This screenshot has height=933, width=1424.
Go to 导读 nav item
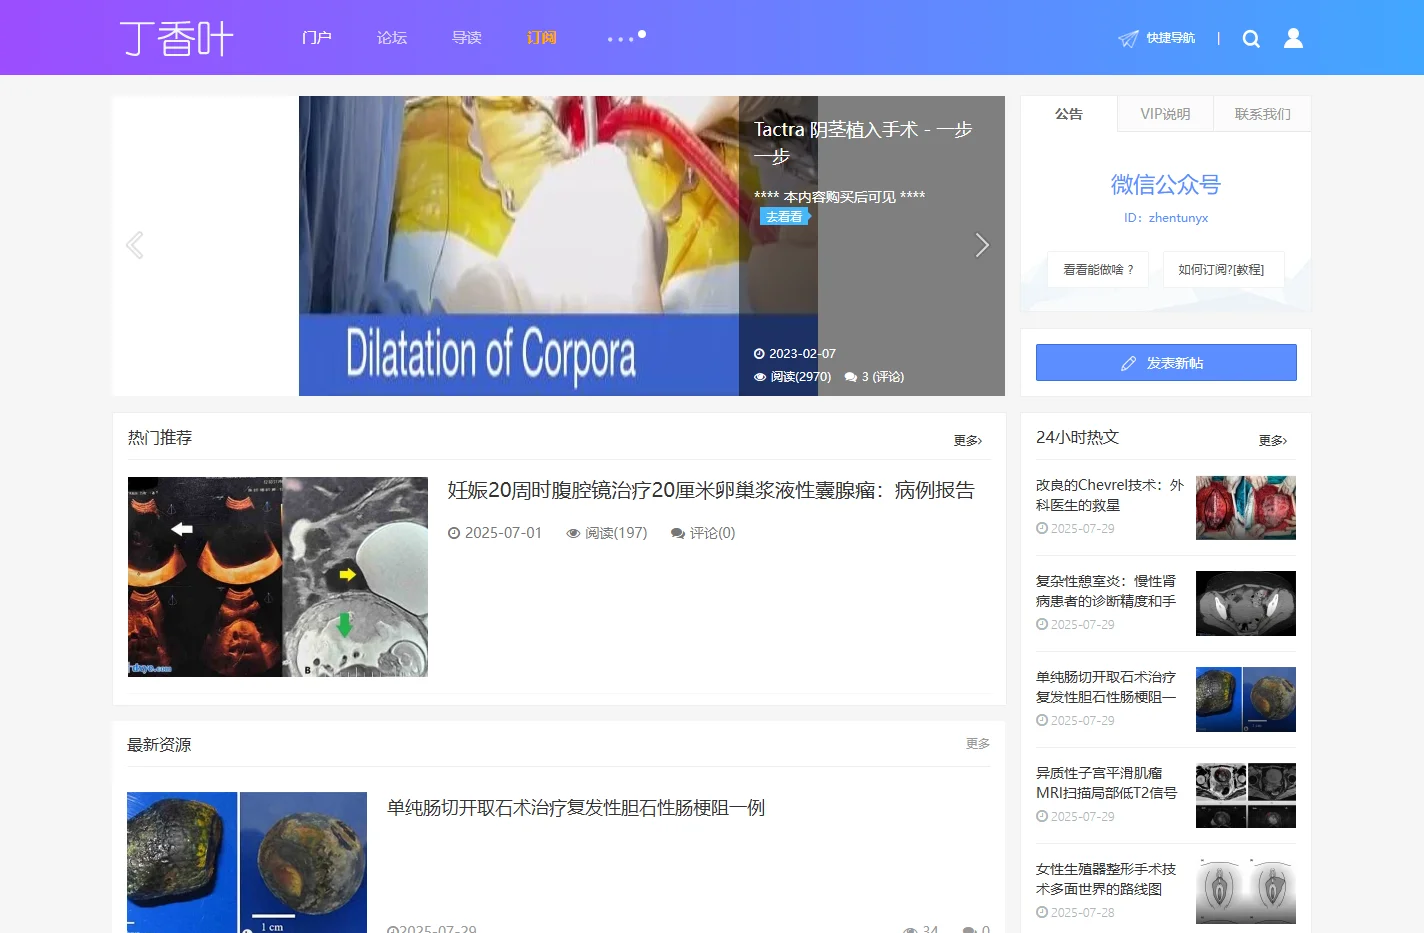point(467,38)
